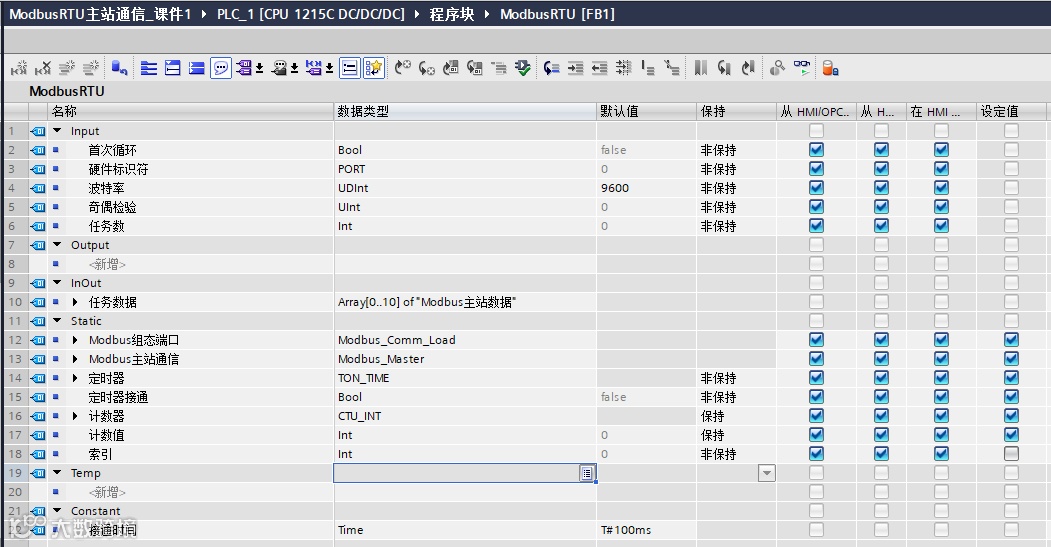Screen dimensions: 1051x547
Task: Click the insert network icon in toolbar
Action: click(19, 68)
